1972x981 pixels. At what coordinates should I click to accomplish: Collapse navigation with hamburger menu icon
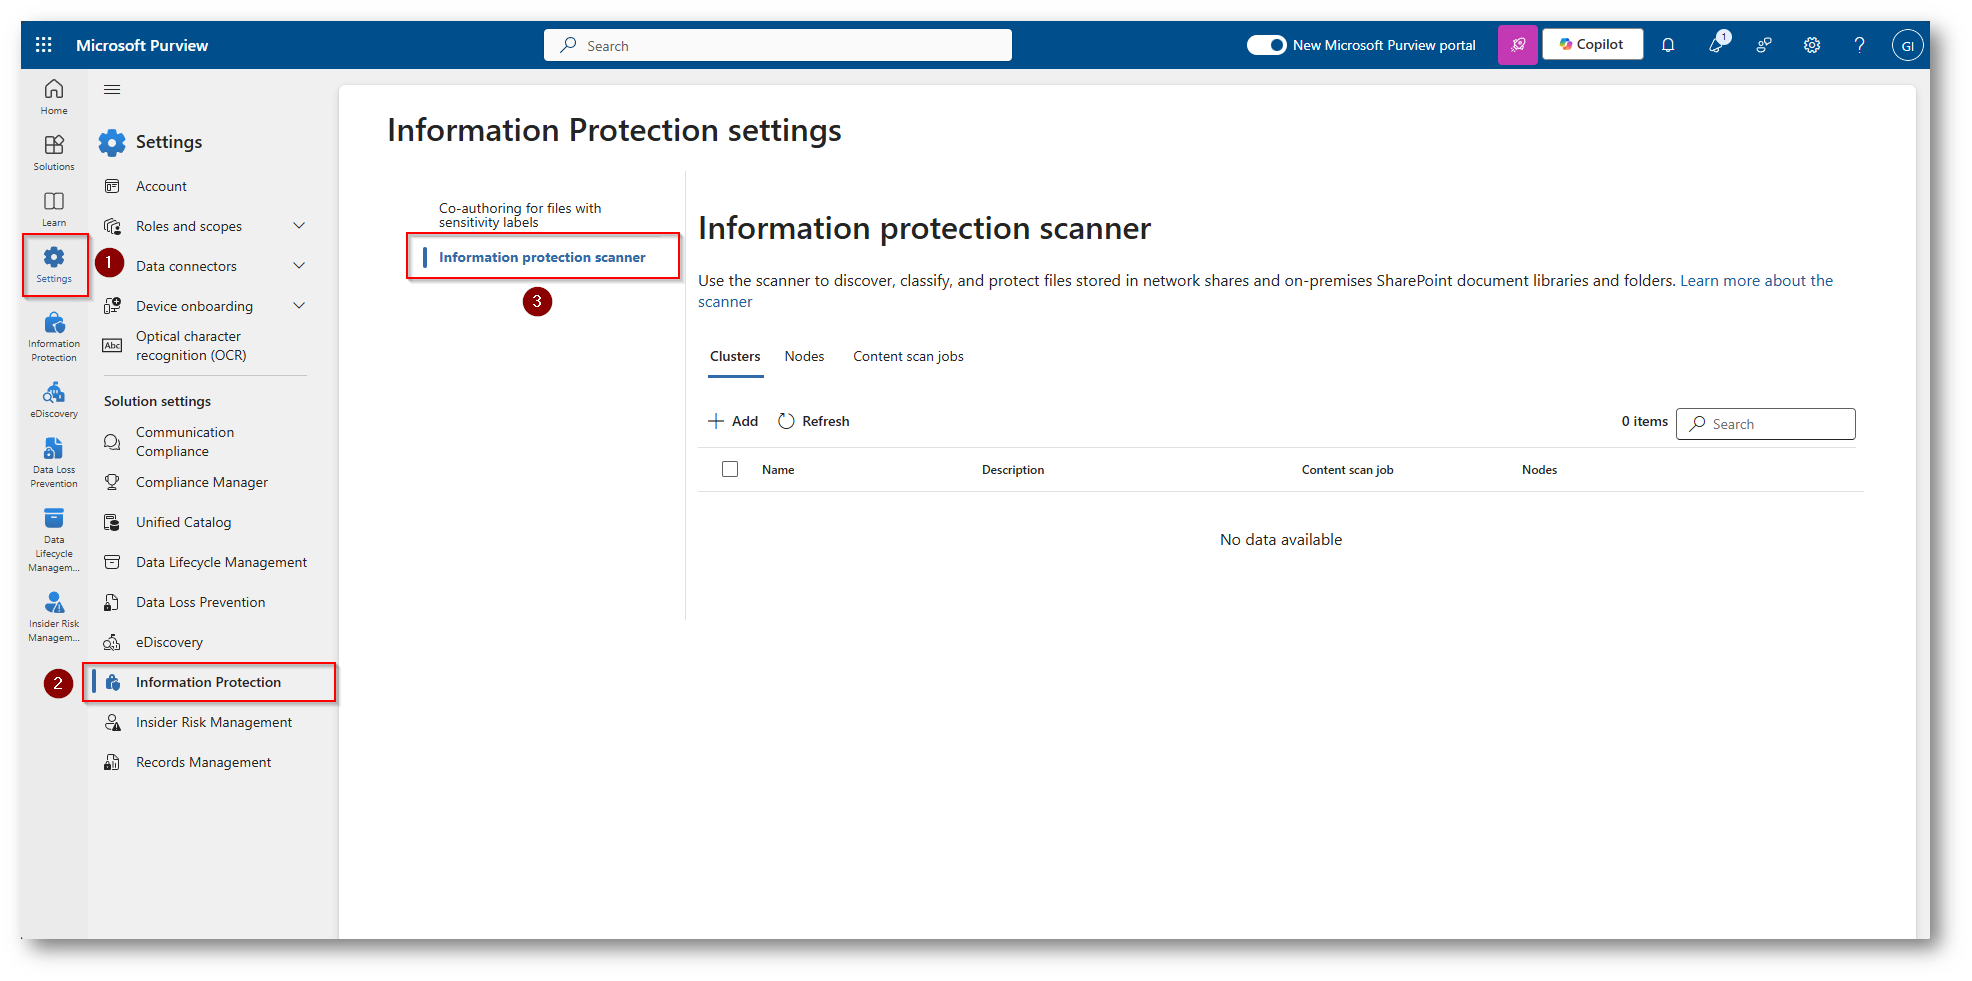pyautogui.click(x=112, y=90)
